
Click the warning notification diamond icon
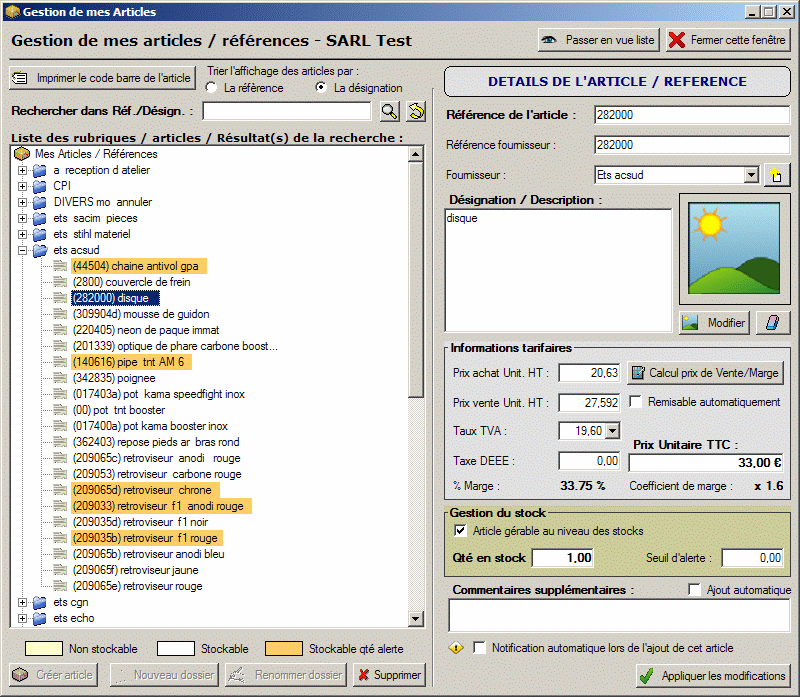point(456,648)
